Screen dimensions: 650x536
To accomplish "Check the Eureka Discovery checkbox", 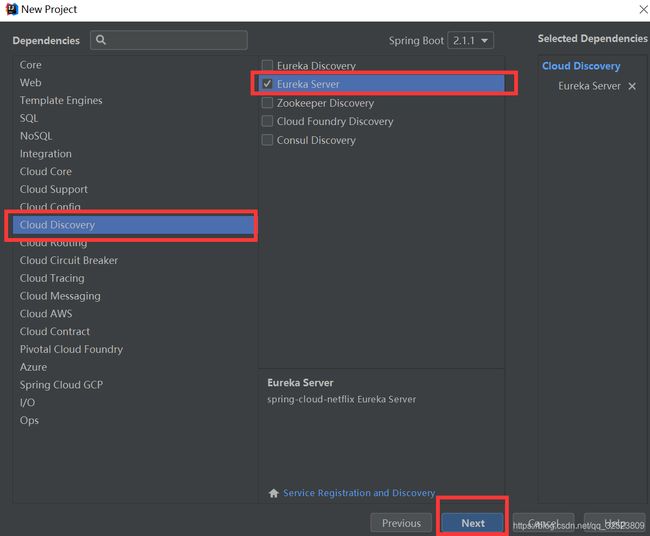I will (x=267, y=65).
